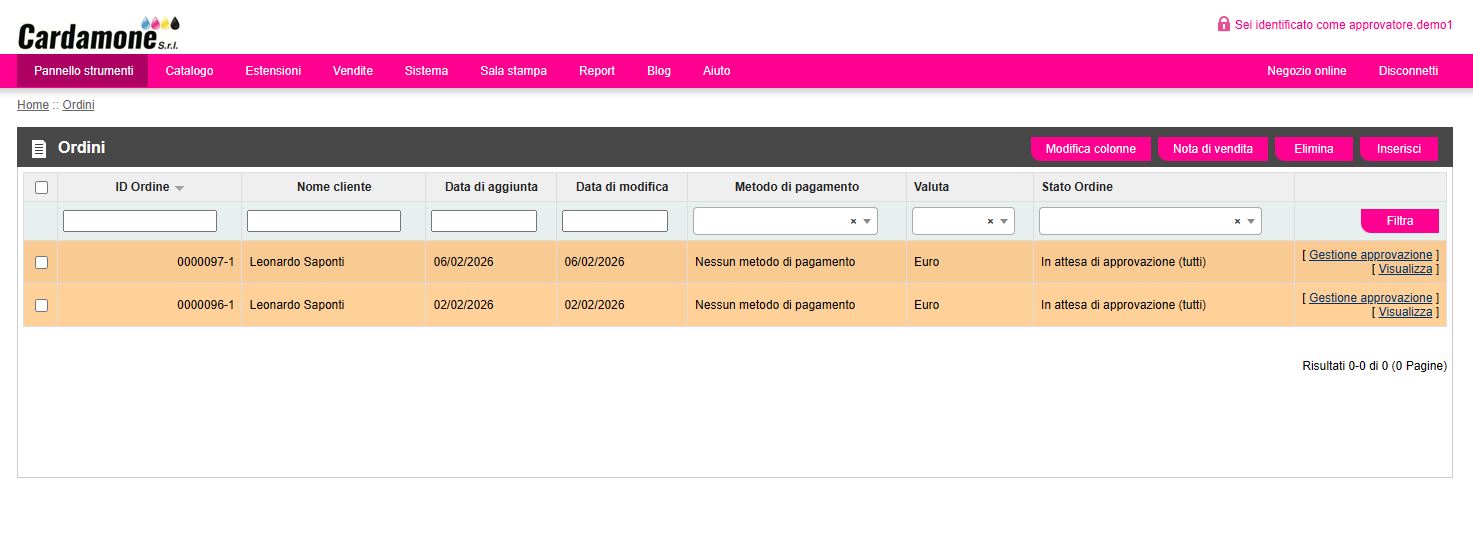Image resolution: width=1473 pixels, height=536 pixels.
Task: Open the Sistema menu
Action: tap(426, 71)
